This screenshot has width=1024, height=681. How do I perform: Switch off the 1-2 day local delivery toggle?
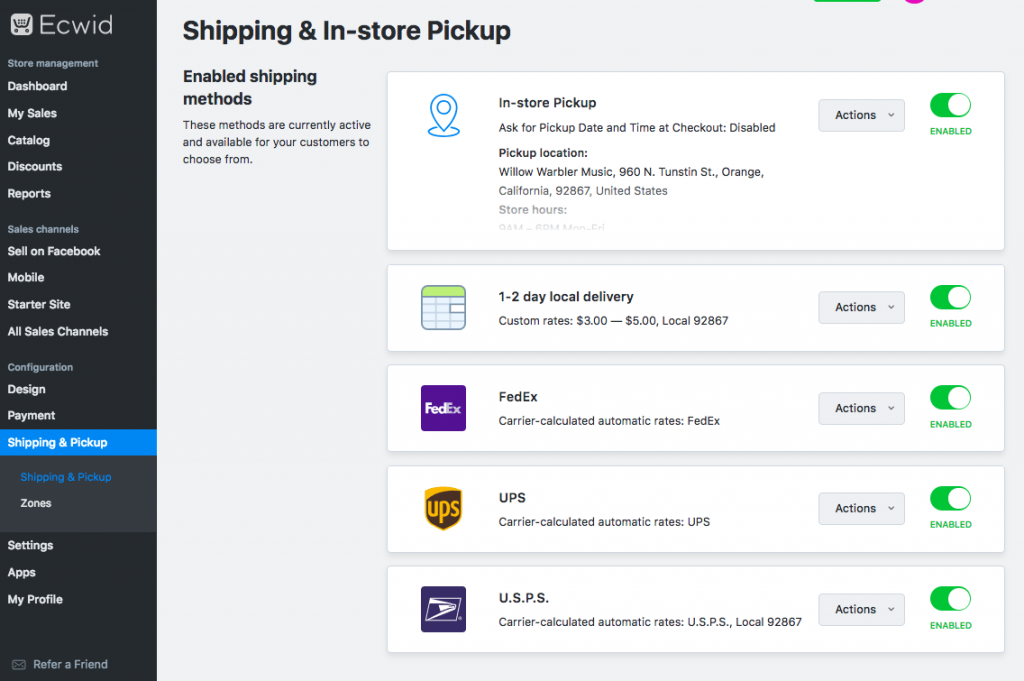coord(950,297)
